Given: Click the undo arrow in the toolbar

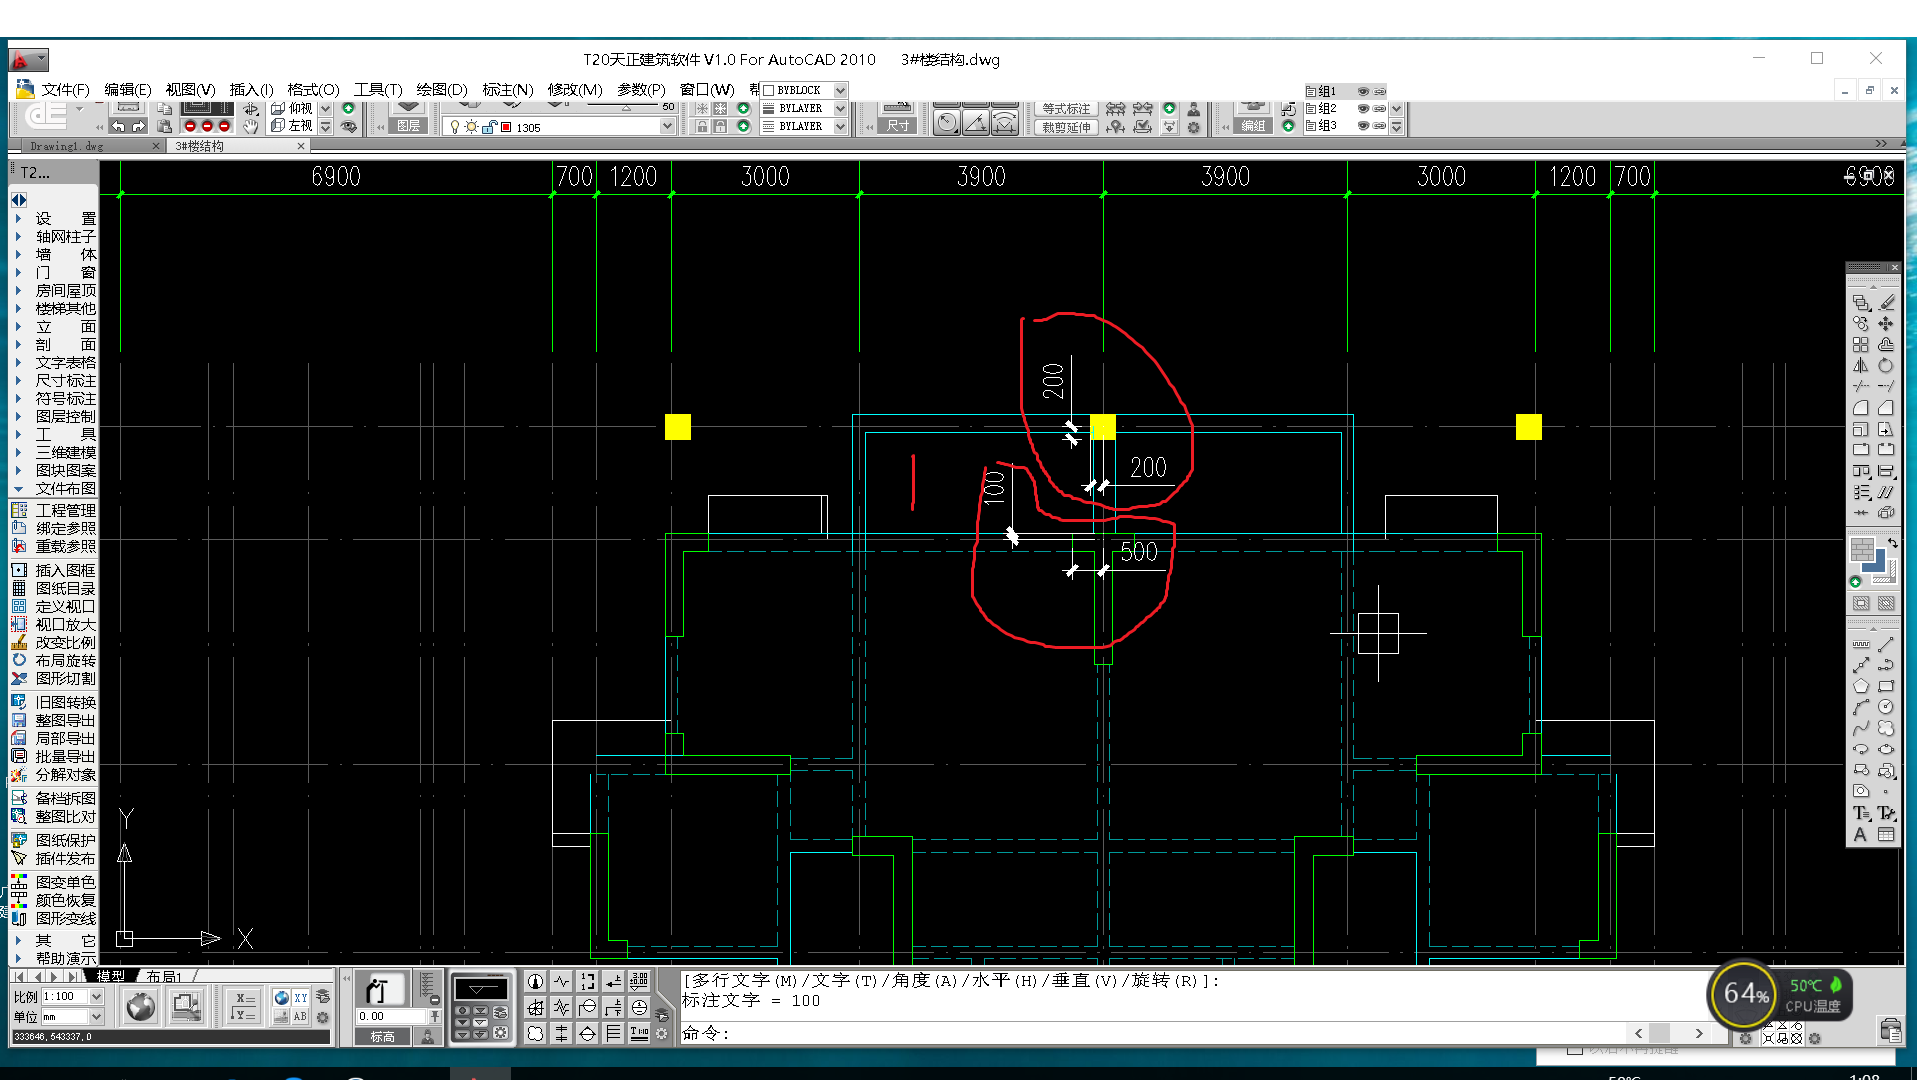Looking at the screenshot, I should (x=118, y=126).
